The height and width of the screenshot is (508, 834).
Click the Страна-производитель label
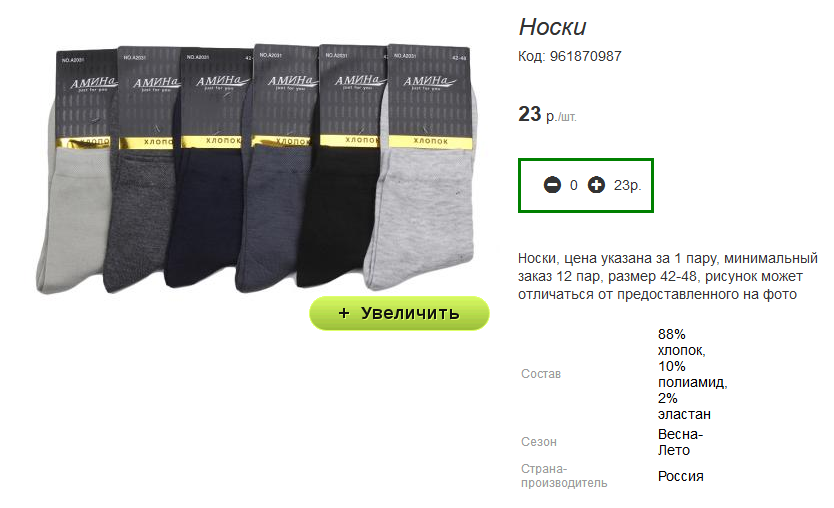(564, 476)
